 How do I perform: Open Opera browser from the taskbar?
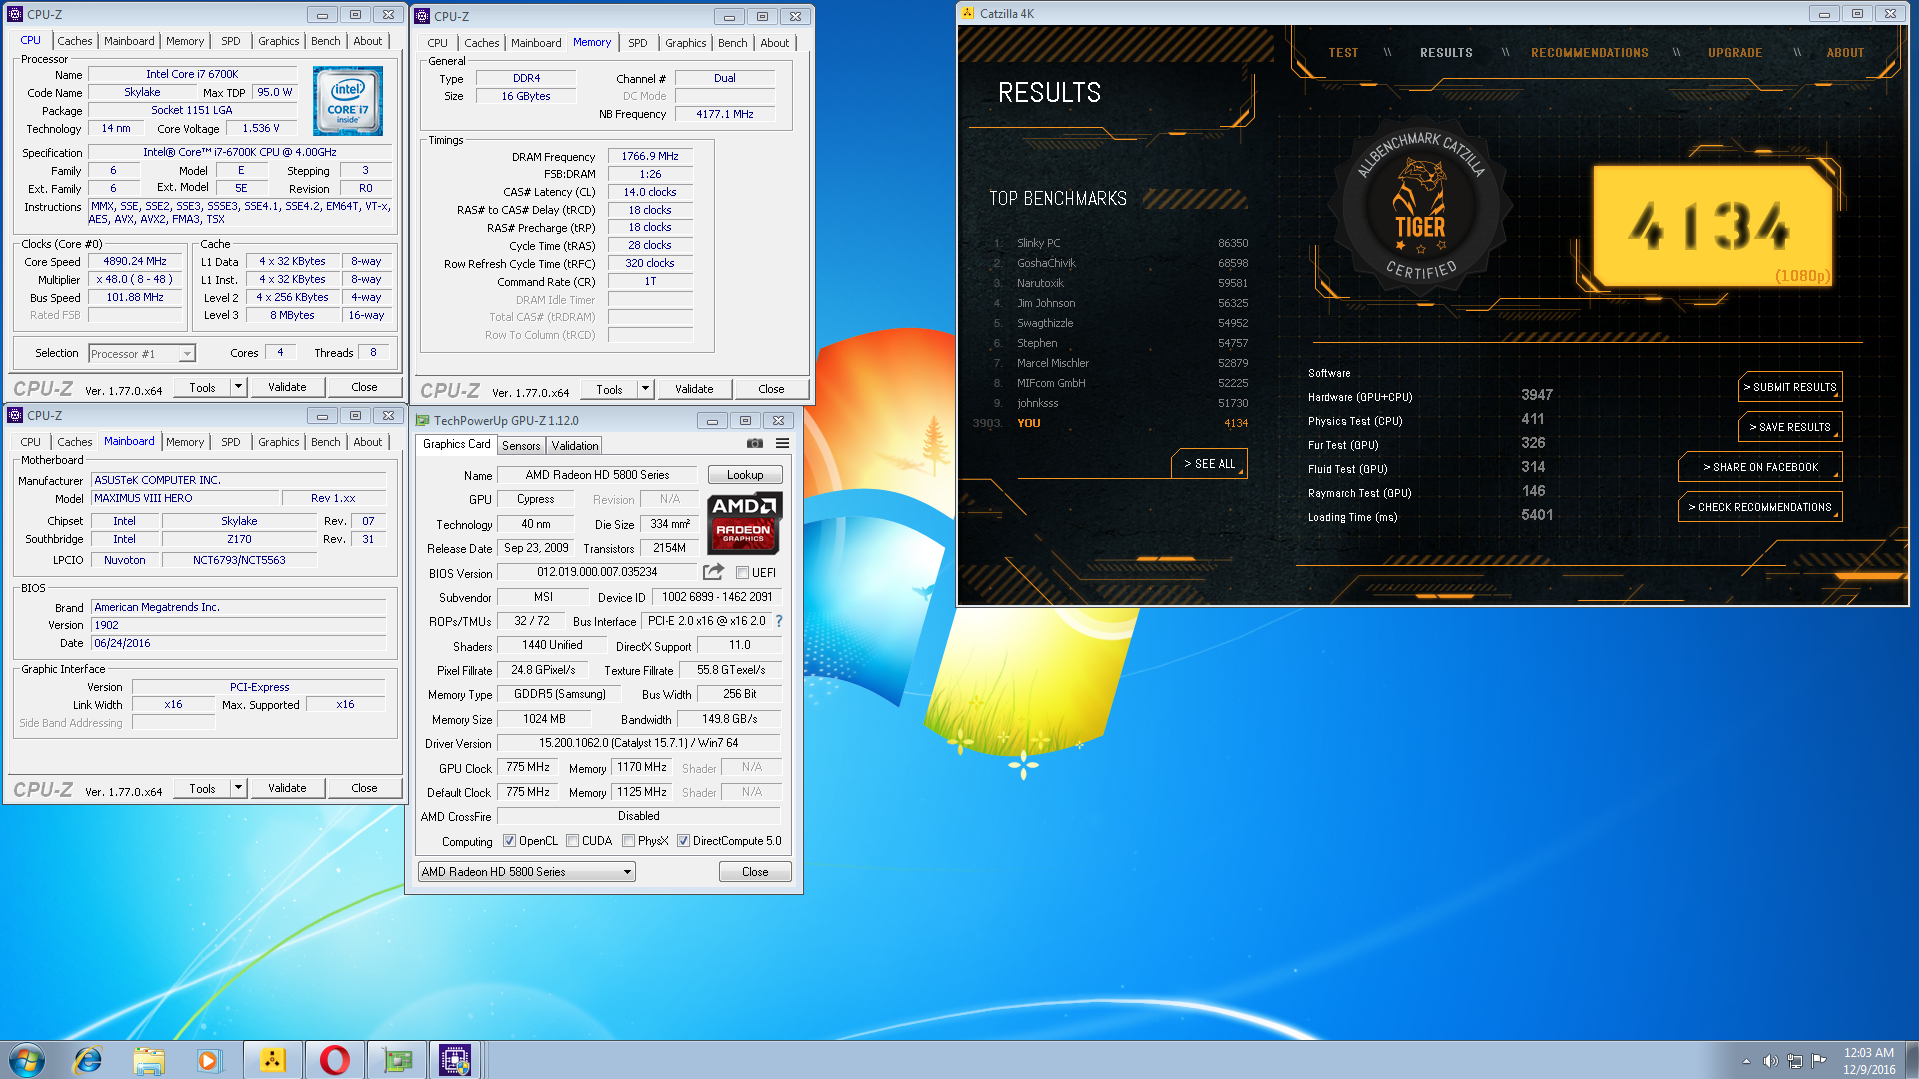tap(334, 1060)
